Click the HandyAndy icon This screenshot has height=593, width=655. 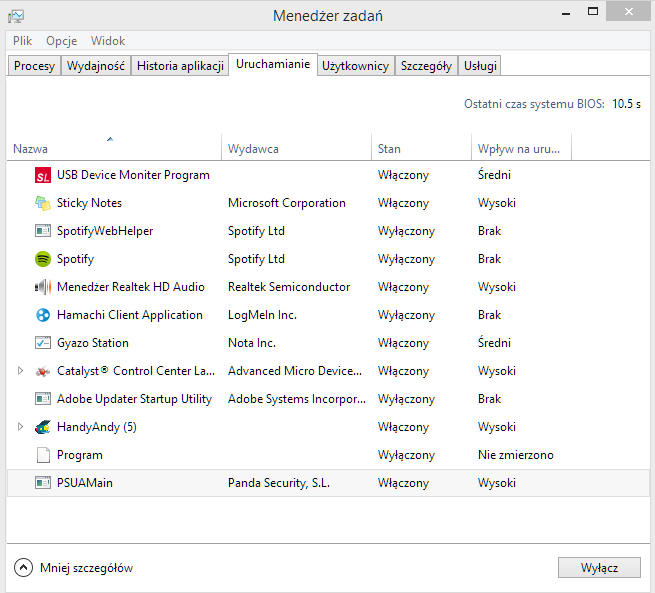tap(43, 427)
